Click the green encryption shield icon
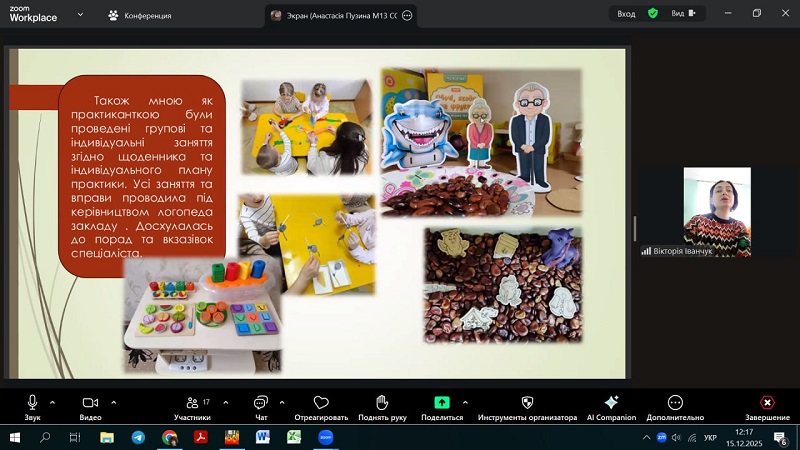The image size is (800, 450). coord(653,14)
